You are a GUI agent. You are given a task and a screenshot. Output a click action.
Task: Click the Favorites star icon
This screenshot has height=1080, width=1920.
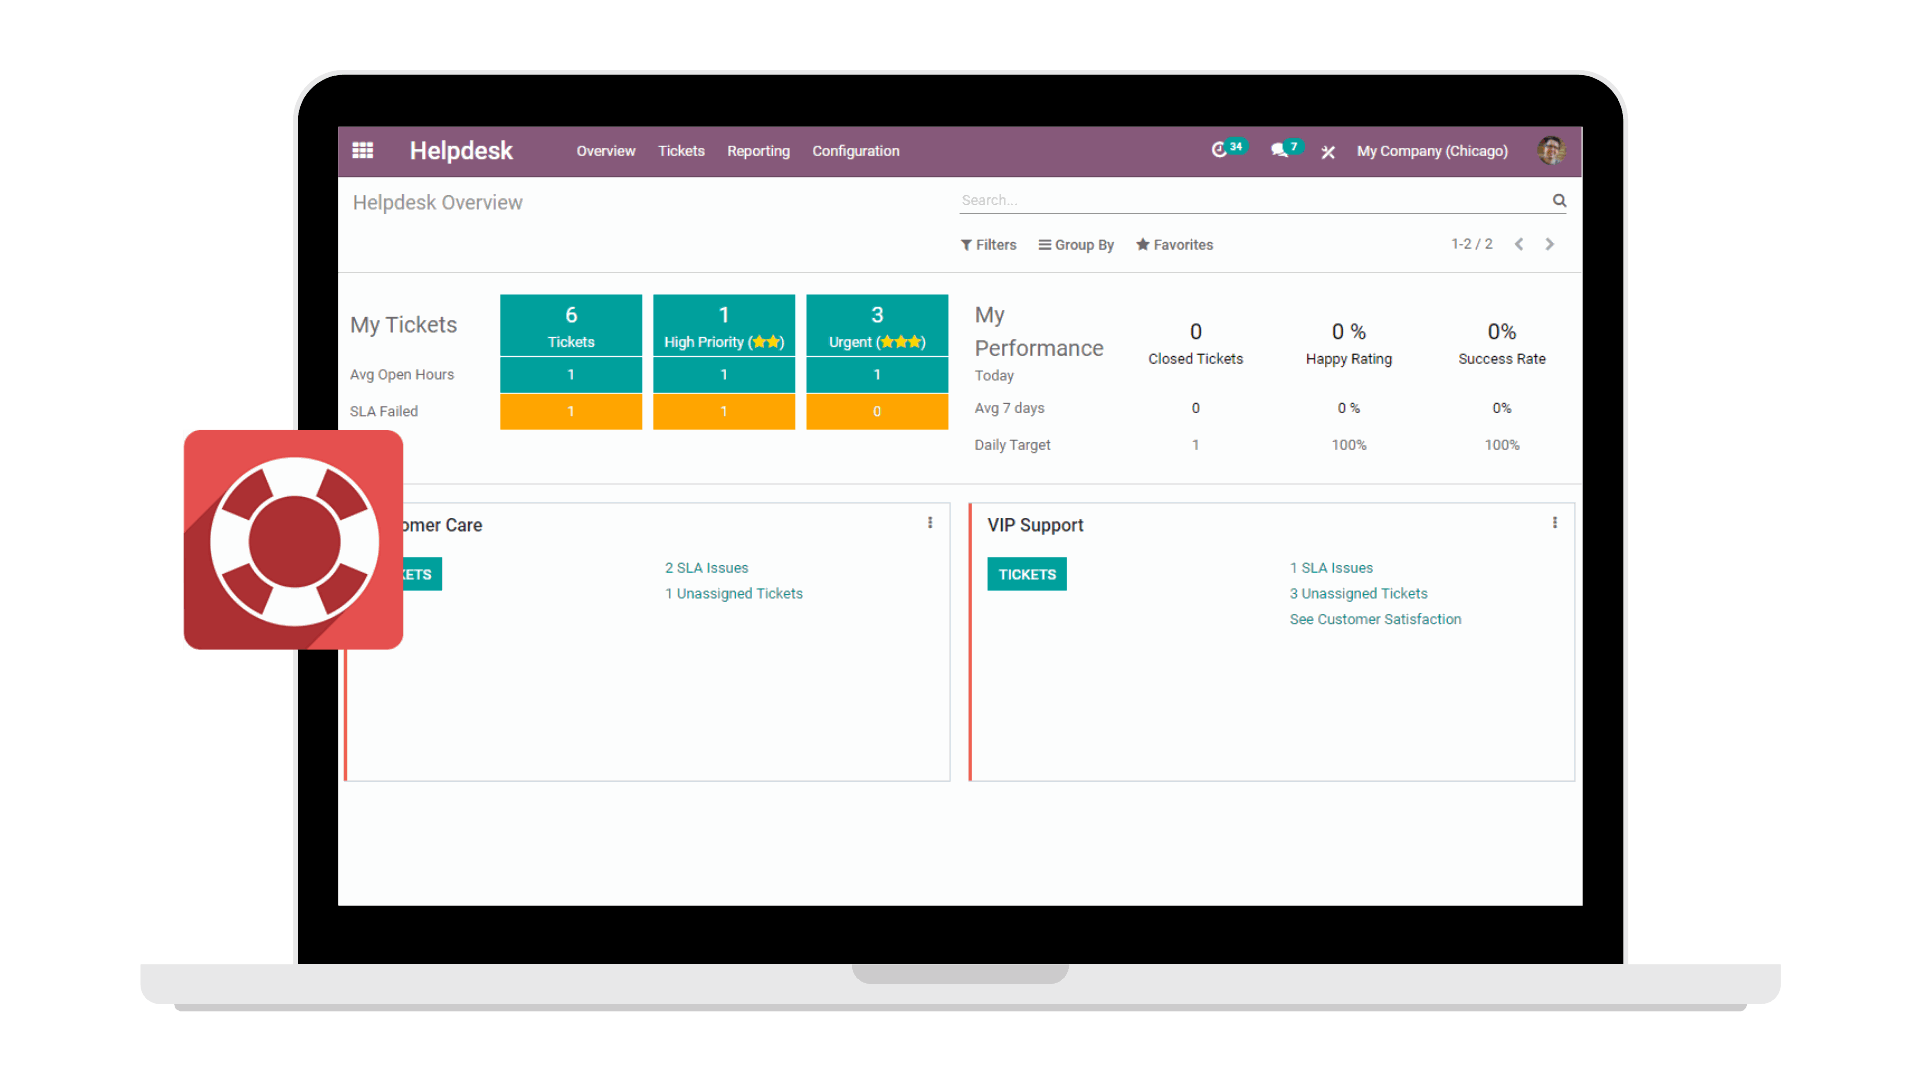click(x=1142, y=244)
